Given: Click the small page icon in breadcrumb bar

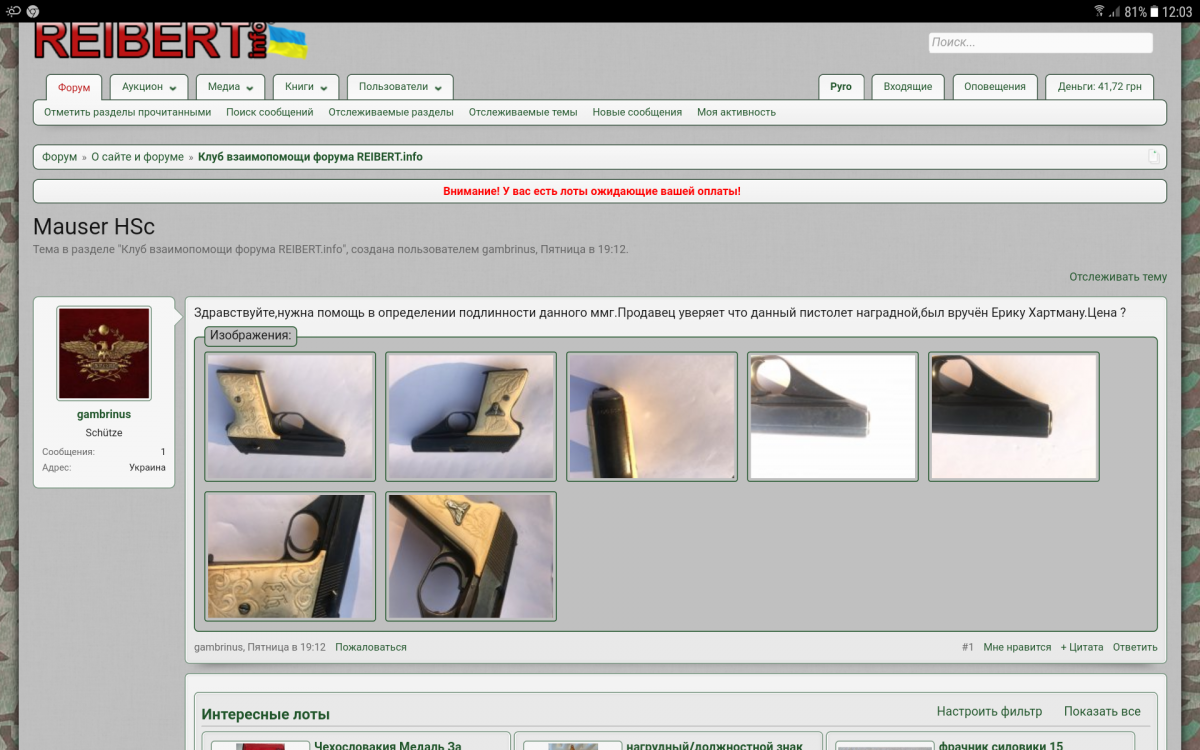Looking at the screenshot, I should (1153, 157).
